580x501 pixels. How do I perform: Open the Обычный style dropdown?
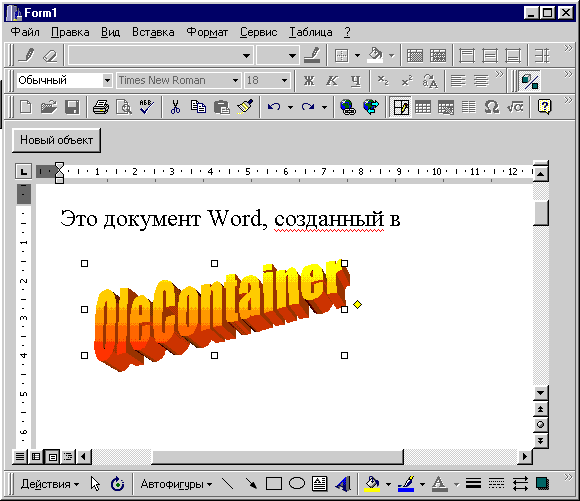coord(107,80)
